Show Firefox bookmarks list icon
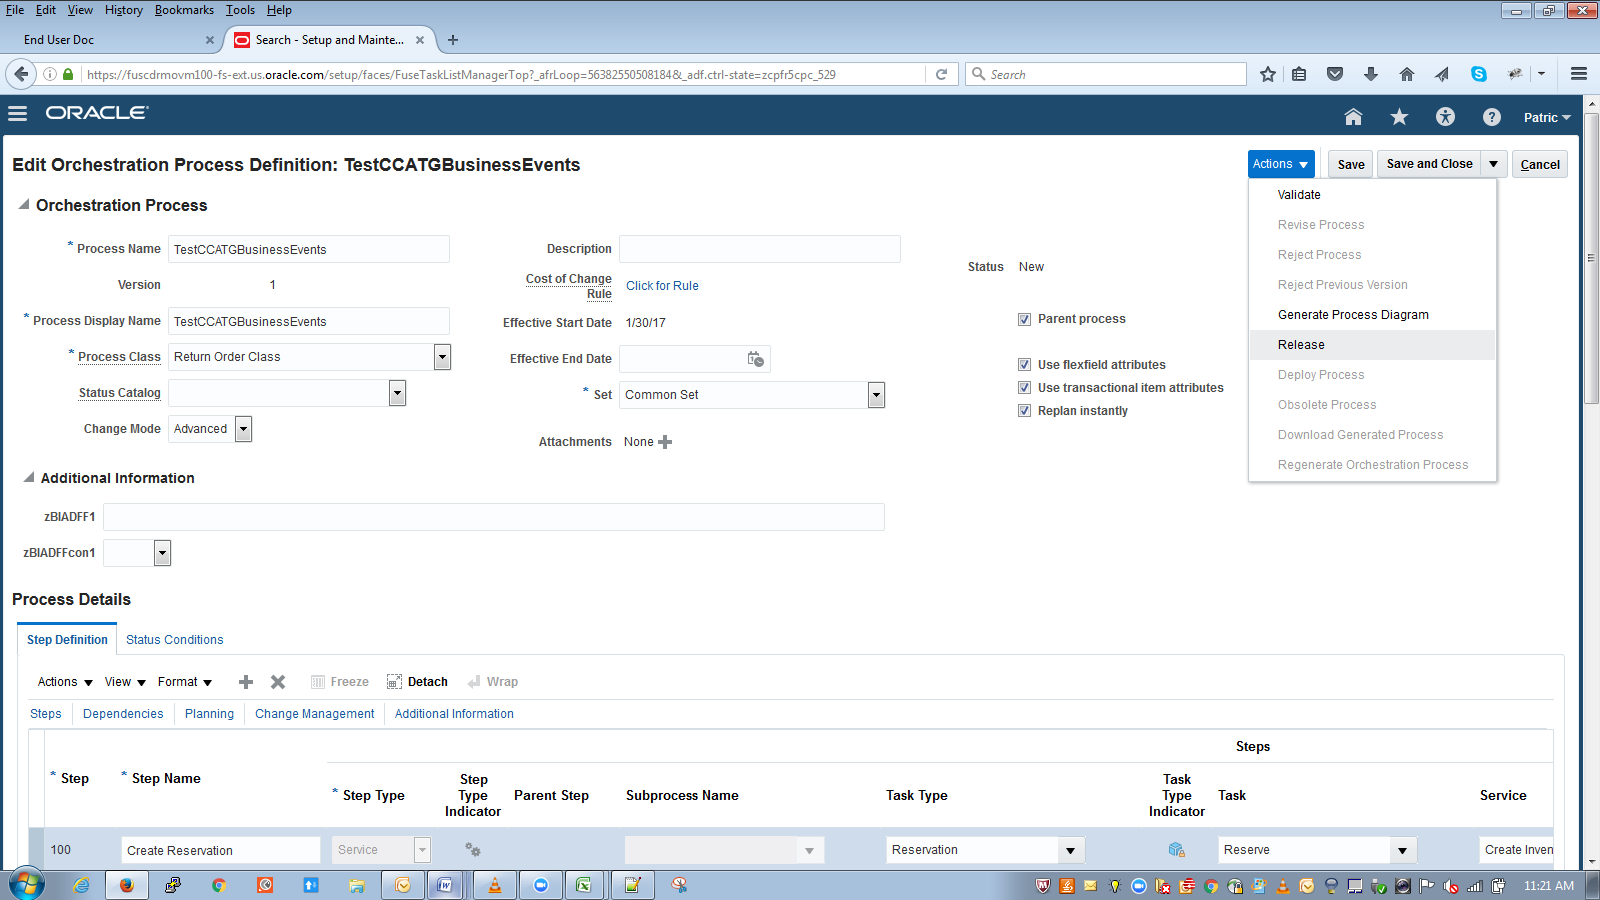This screenshot has width=1600, height=900. click(x=1299, y=74)
